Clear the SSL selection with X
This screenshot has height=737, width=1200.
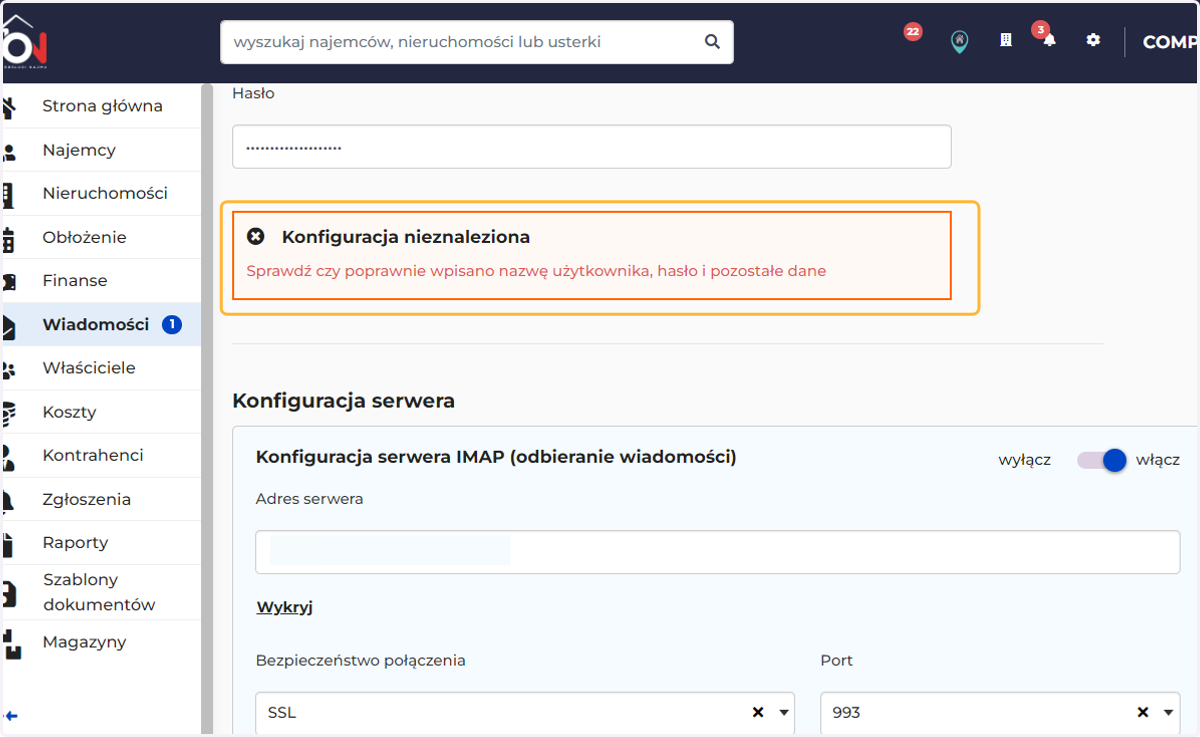[x=758, y=713]
